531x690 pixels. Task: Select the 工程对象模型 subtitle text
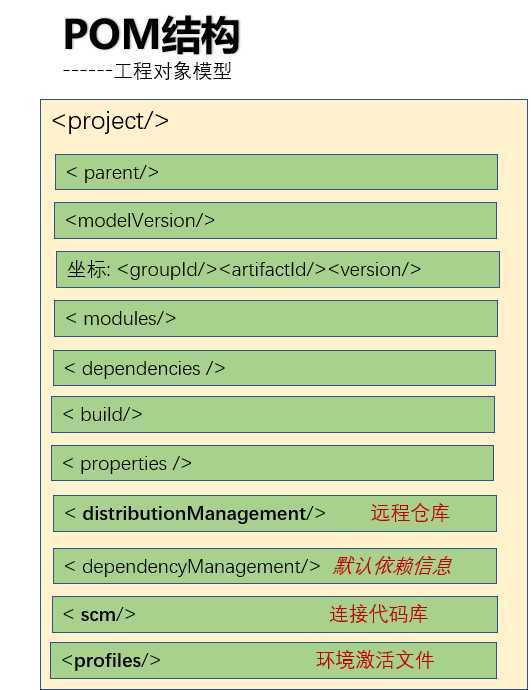pos(172,71)
